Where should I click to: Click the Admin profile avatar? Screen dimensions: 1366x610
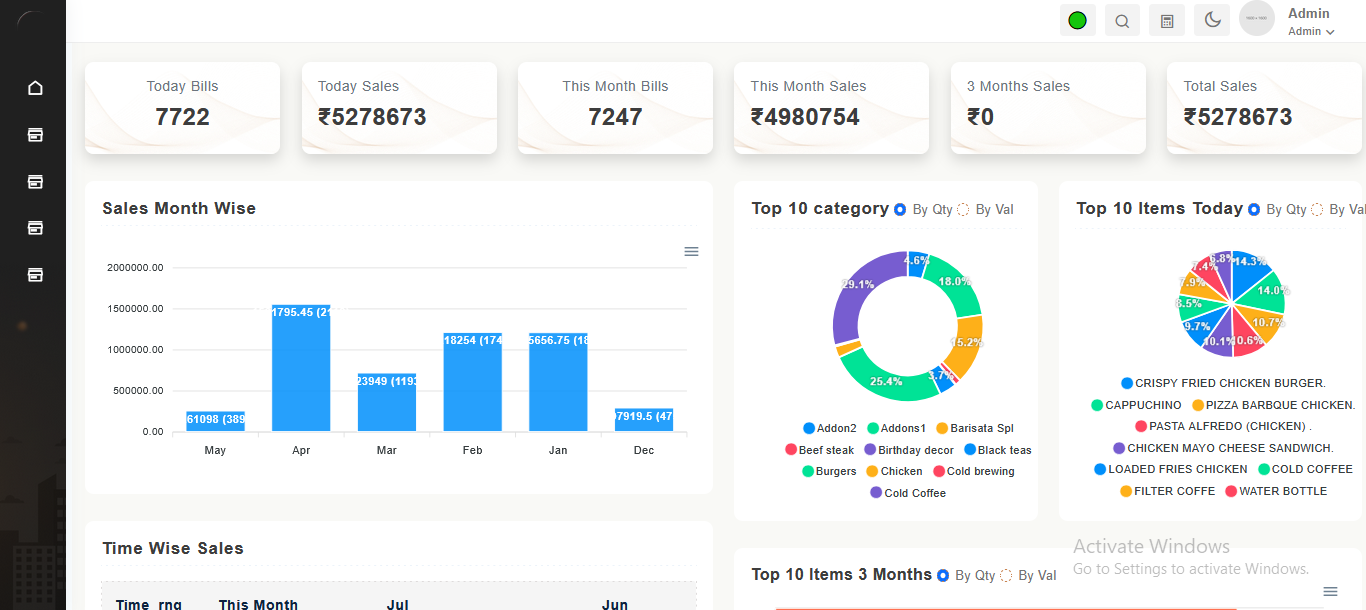point(1256,19)
